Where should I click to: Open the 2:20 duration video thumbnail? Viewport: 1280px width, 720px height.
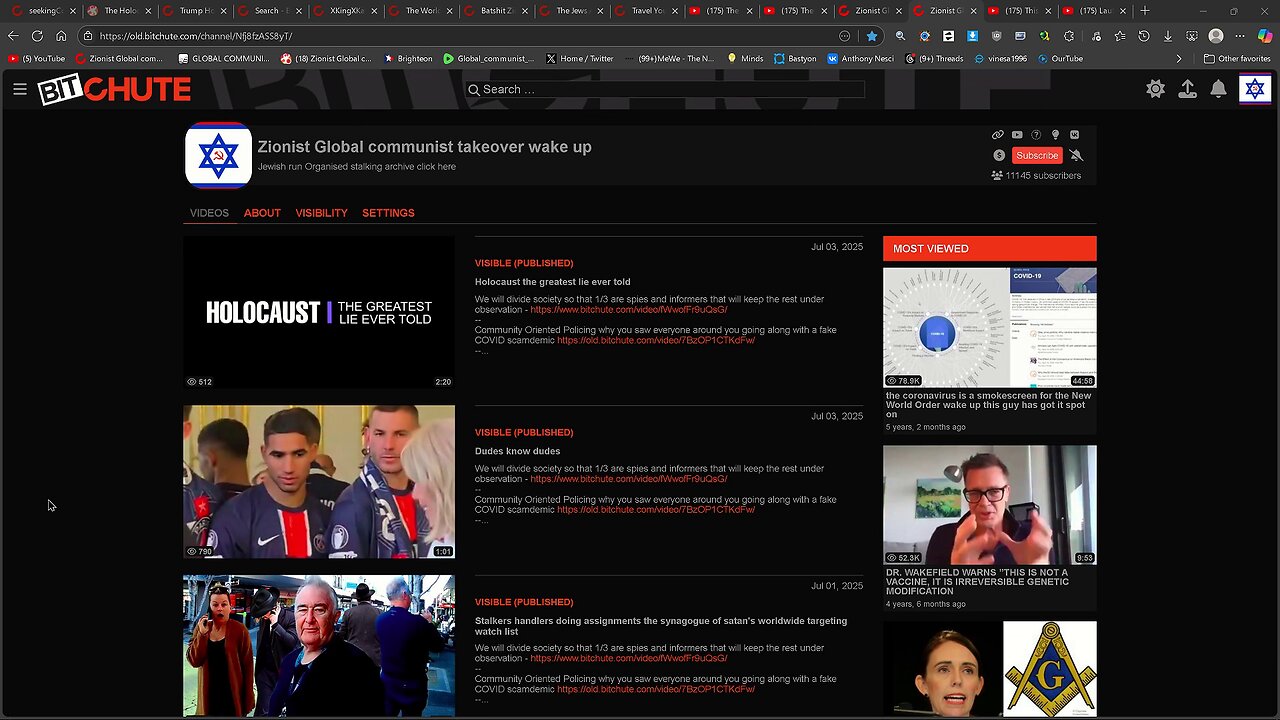click(319, 312)
